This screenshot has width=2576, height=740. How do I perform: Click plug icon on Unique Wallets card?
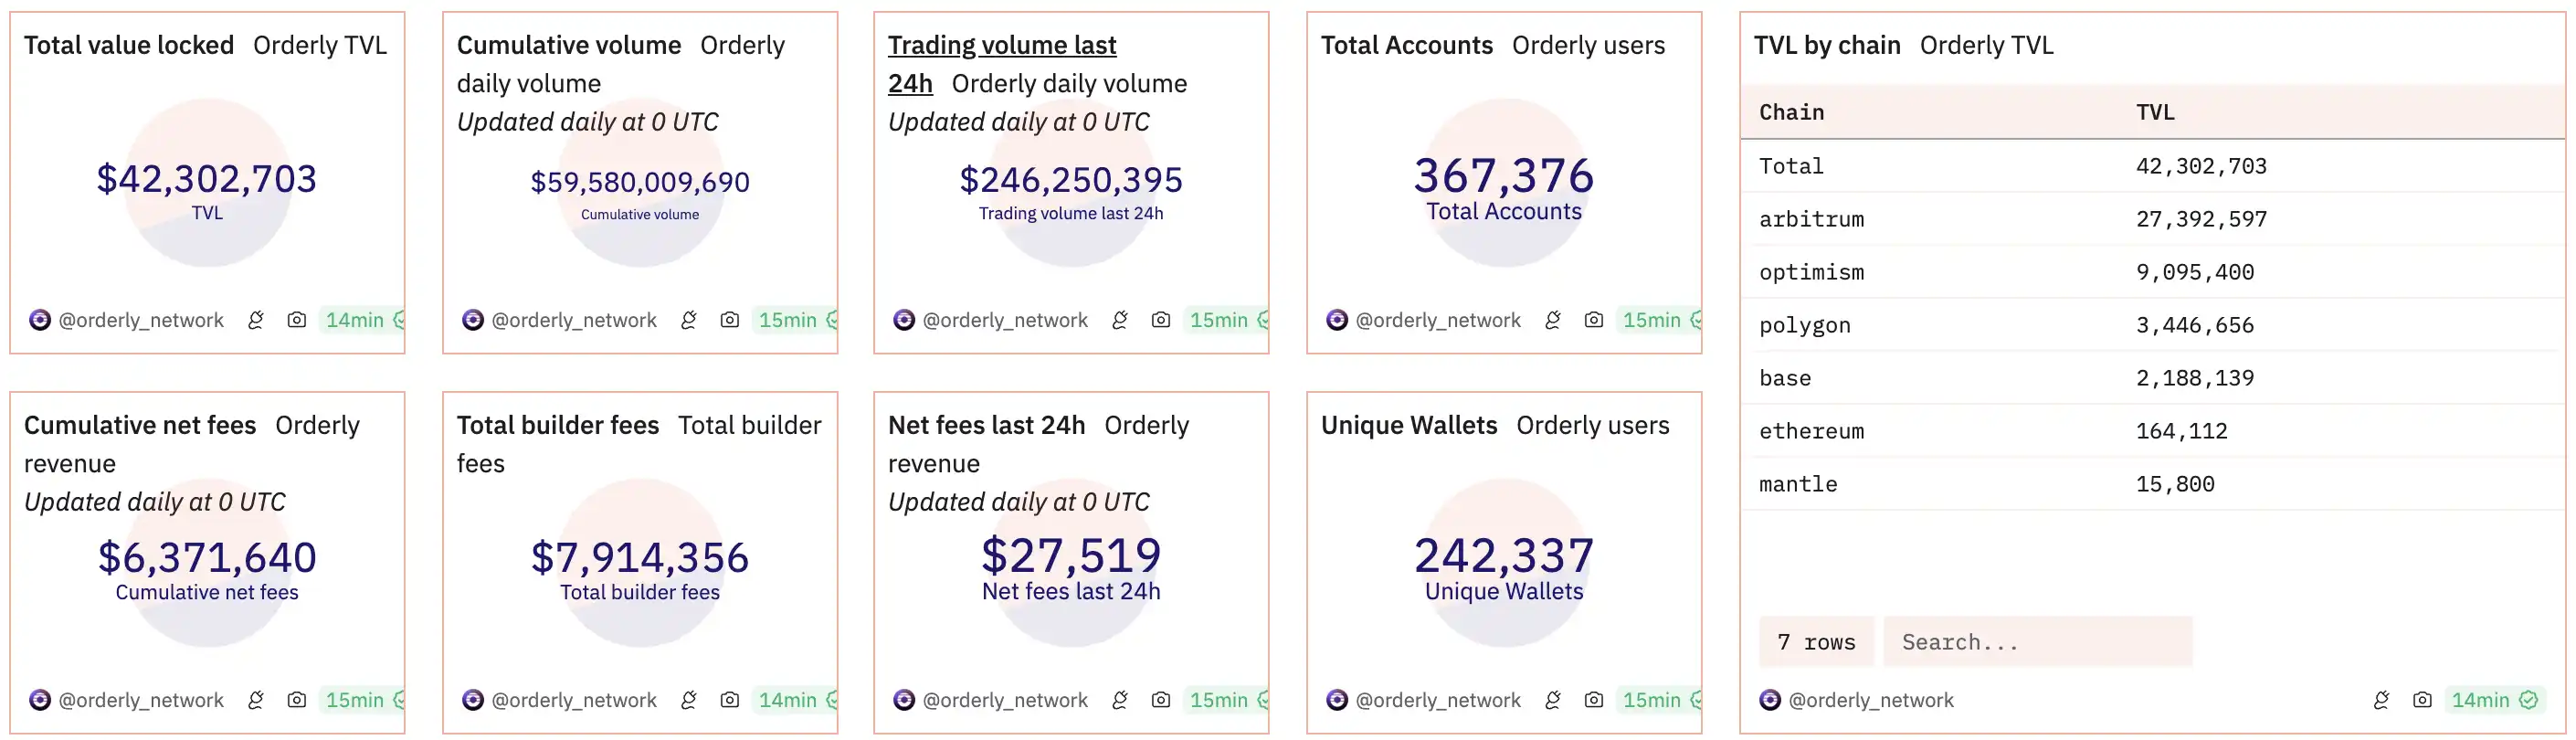coord(1553,700)
